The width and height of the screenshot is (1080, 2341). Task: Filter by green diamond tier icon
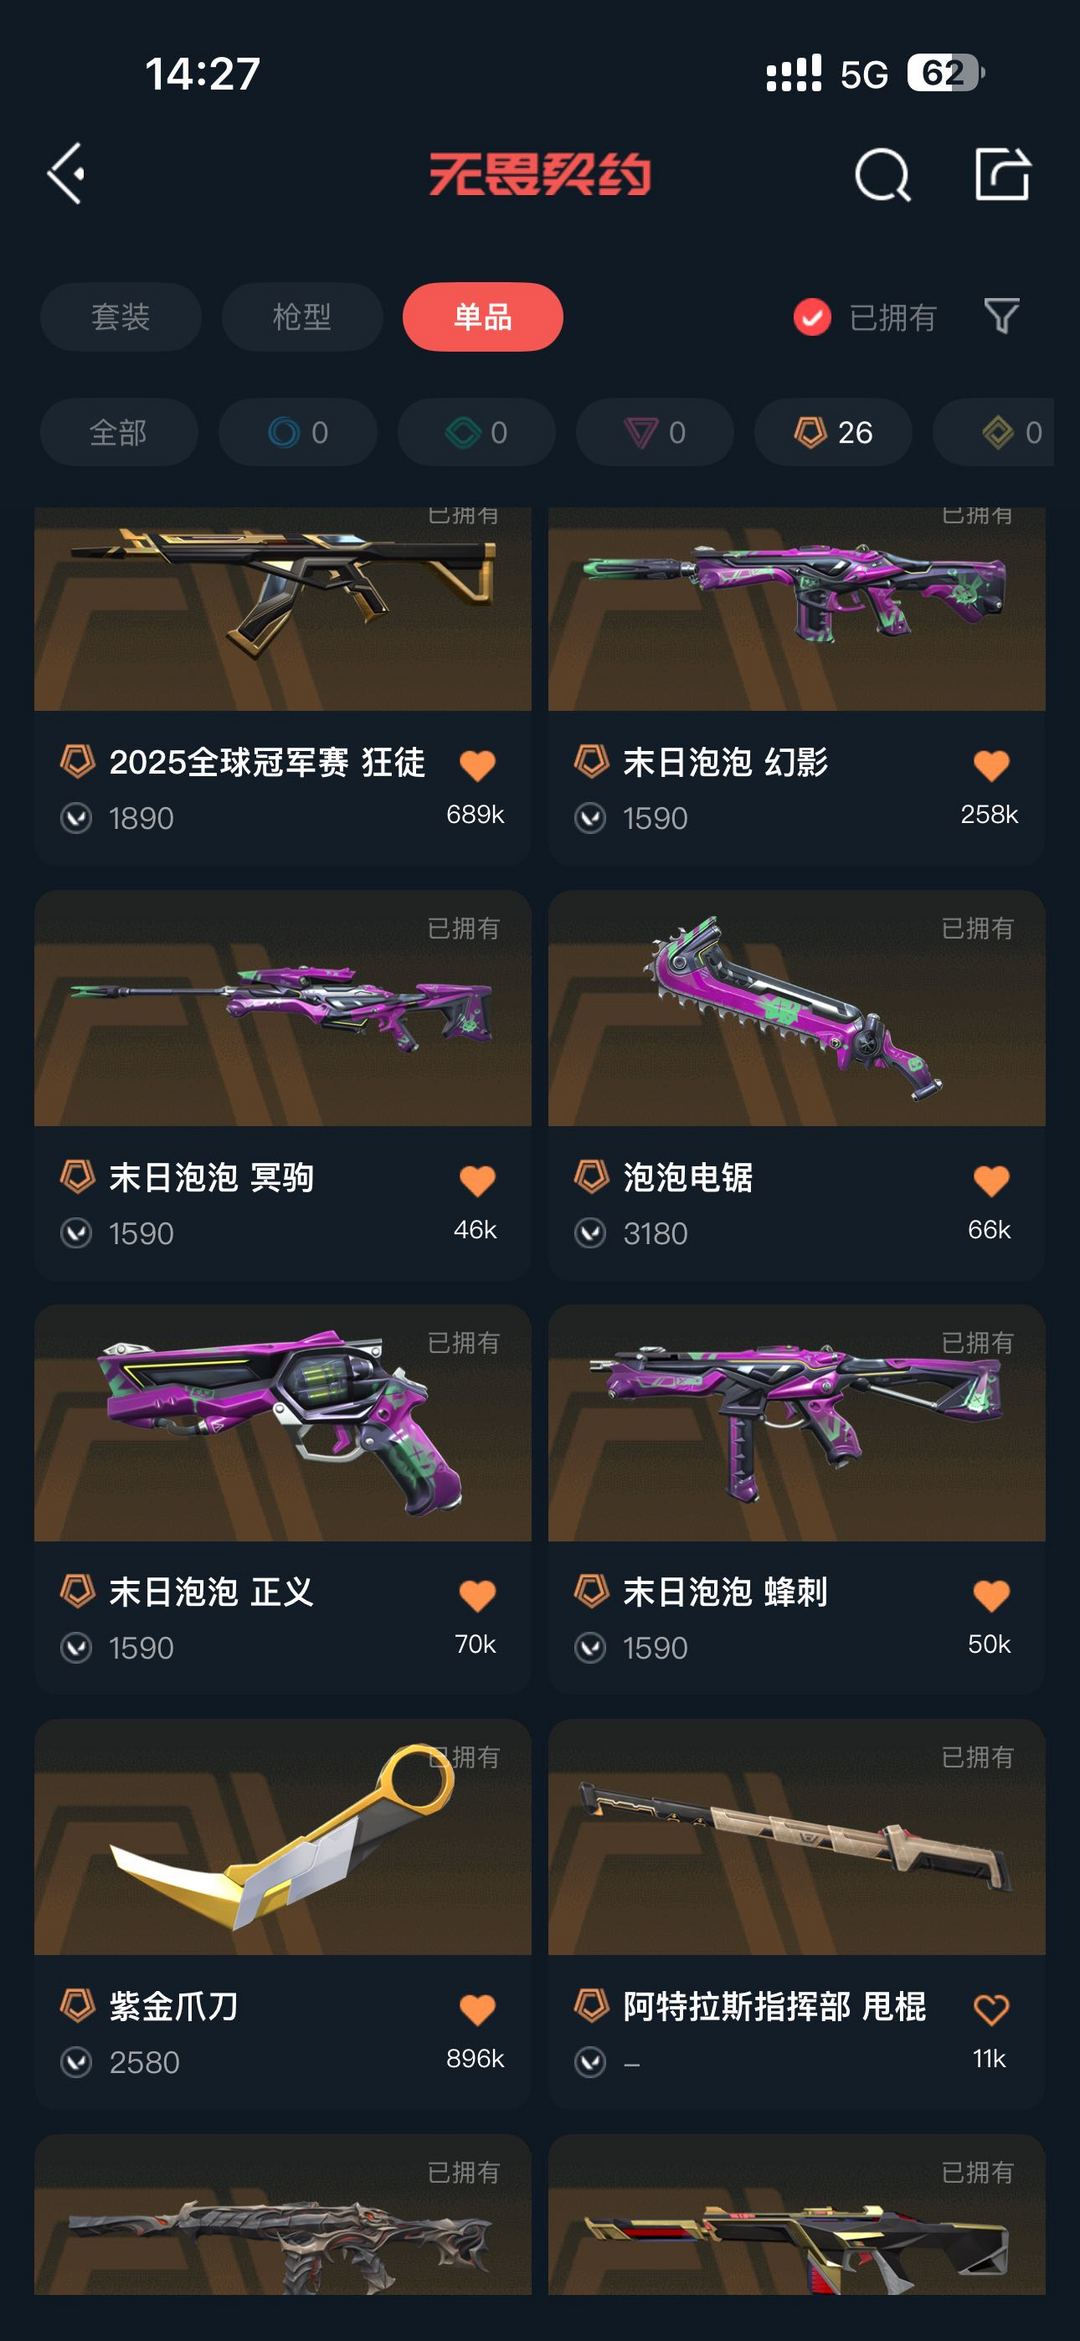click(x=476, y=432)
